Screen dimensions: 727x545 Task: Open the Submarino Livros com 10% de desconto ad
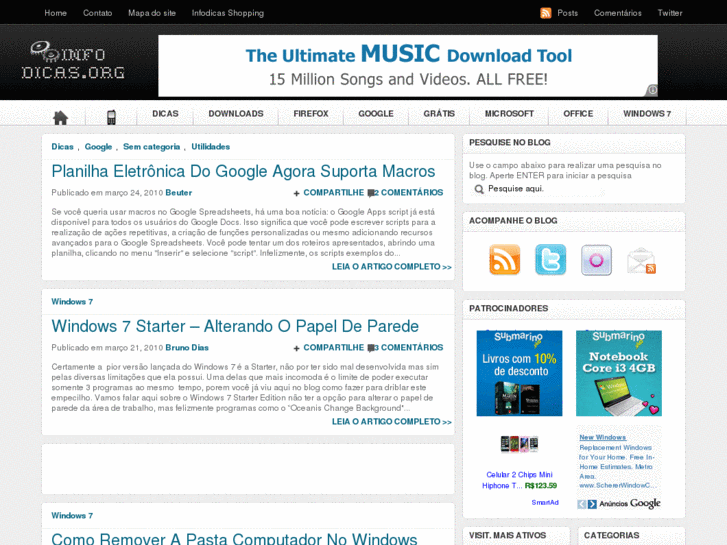click(519, 373)
